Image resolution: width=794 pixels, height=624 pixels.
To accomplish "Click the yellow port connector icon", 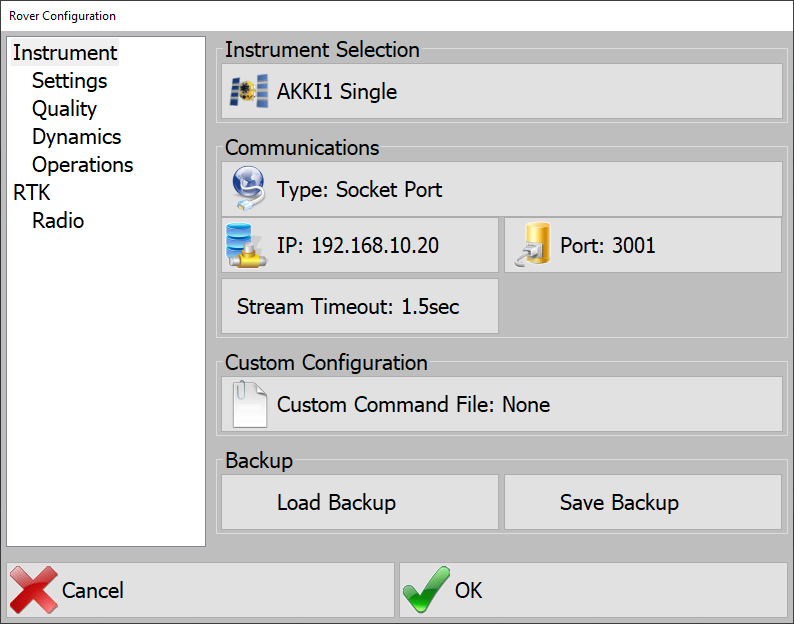I will click(532, 245).
